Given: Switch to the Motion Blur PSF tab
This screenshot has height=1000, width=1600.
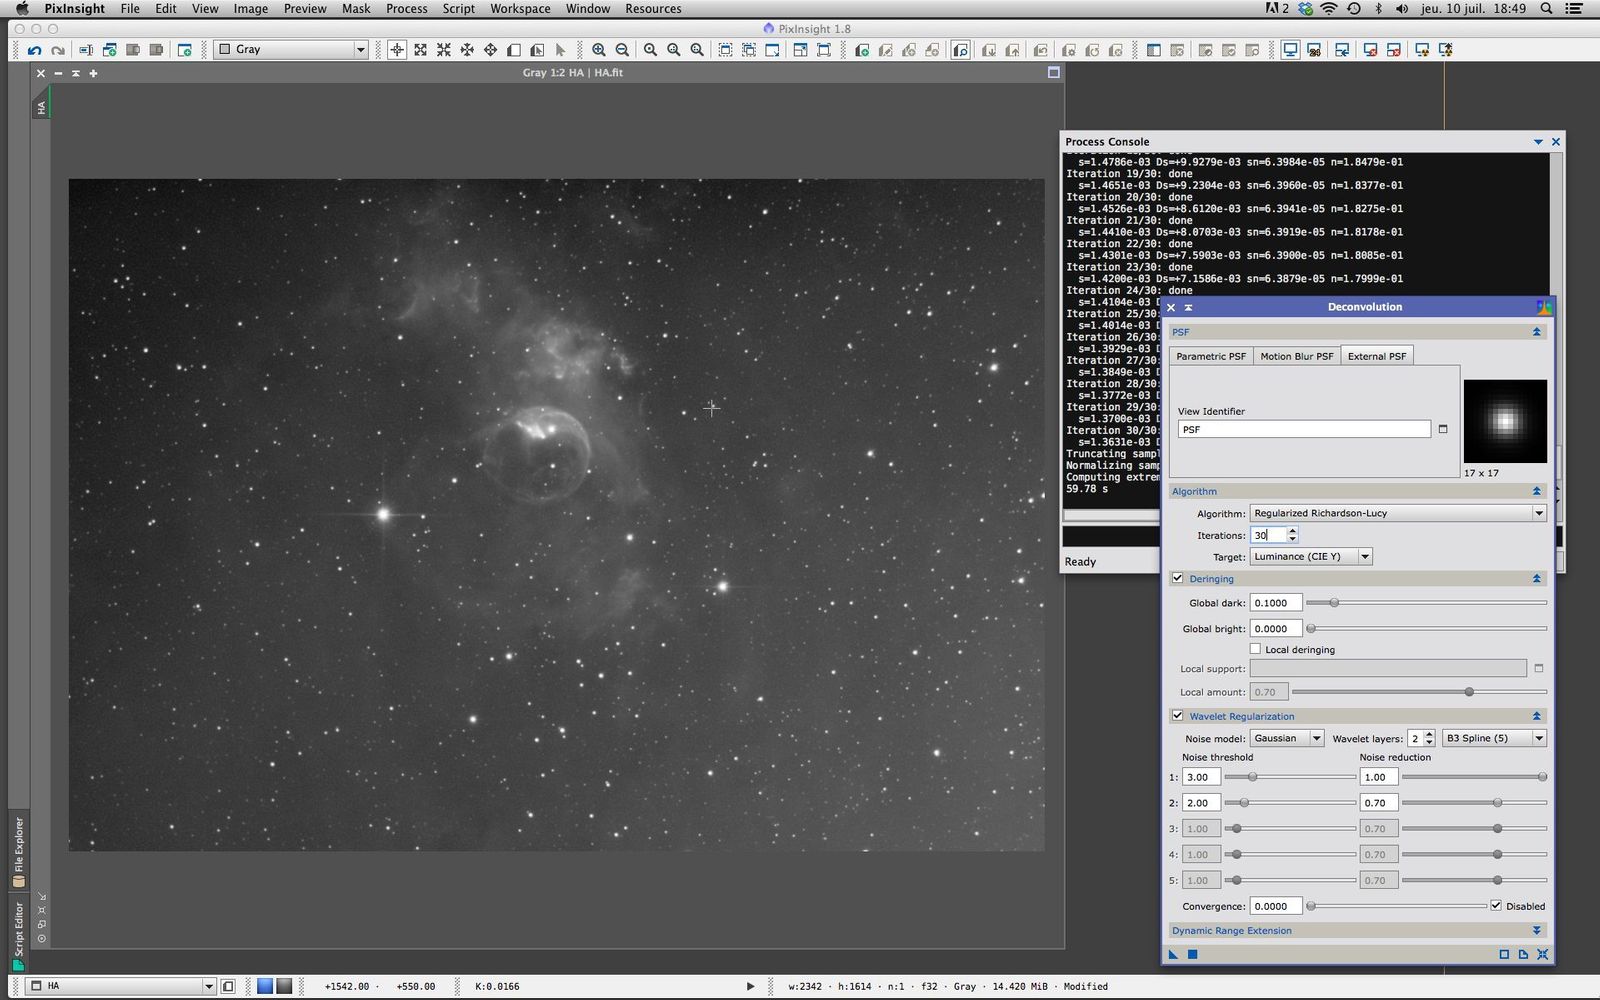Looking at the screenshot, I should click(x=1296, y=356).
